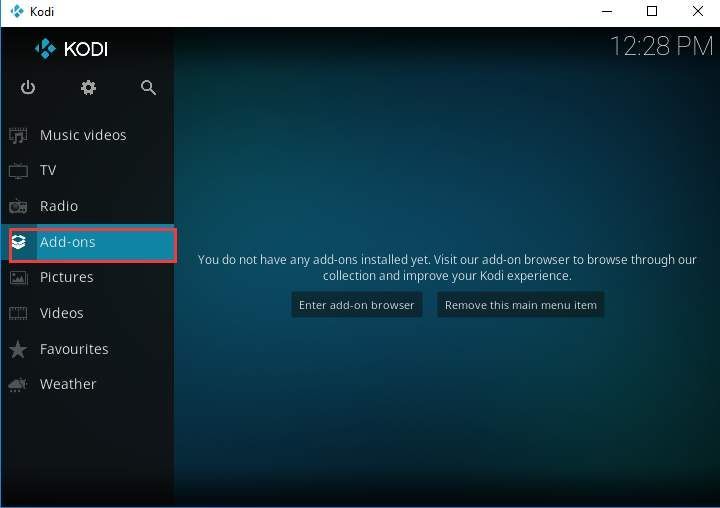
Task: Click the Music videos icon
Action: (18, 135)
